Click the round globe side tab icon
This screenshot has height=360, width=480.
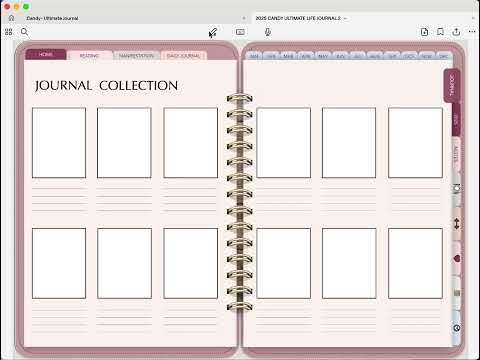click(x=457, y=328)
